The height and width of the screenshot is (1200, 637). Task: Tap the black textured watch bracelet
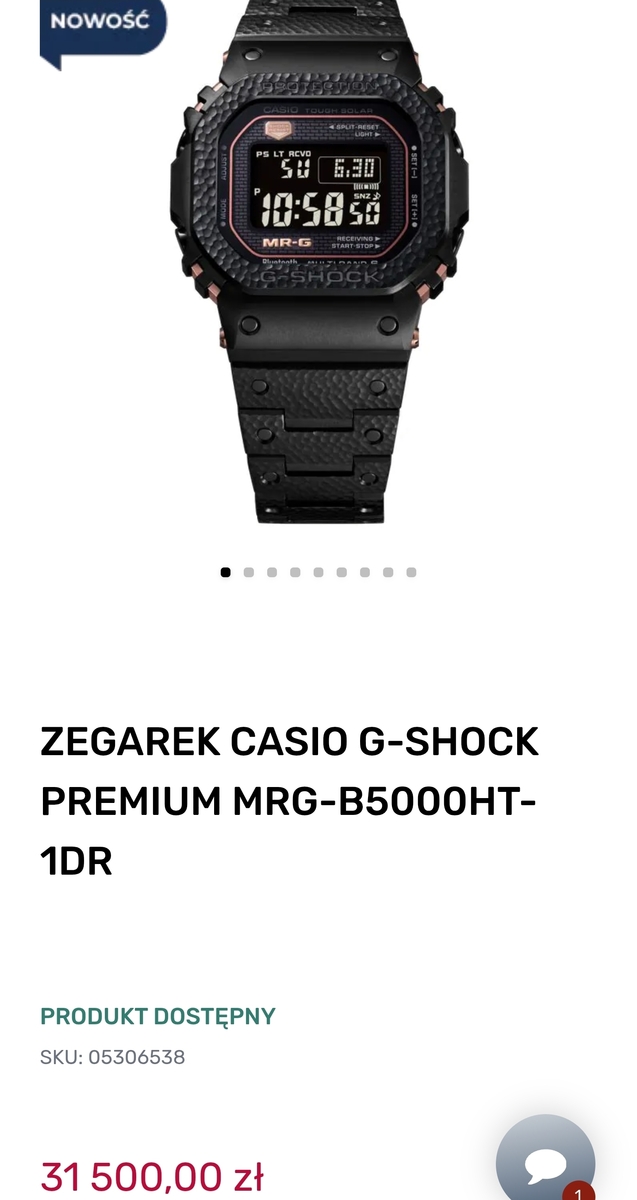pos(318,430)
